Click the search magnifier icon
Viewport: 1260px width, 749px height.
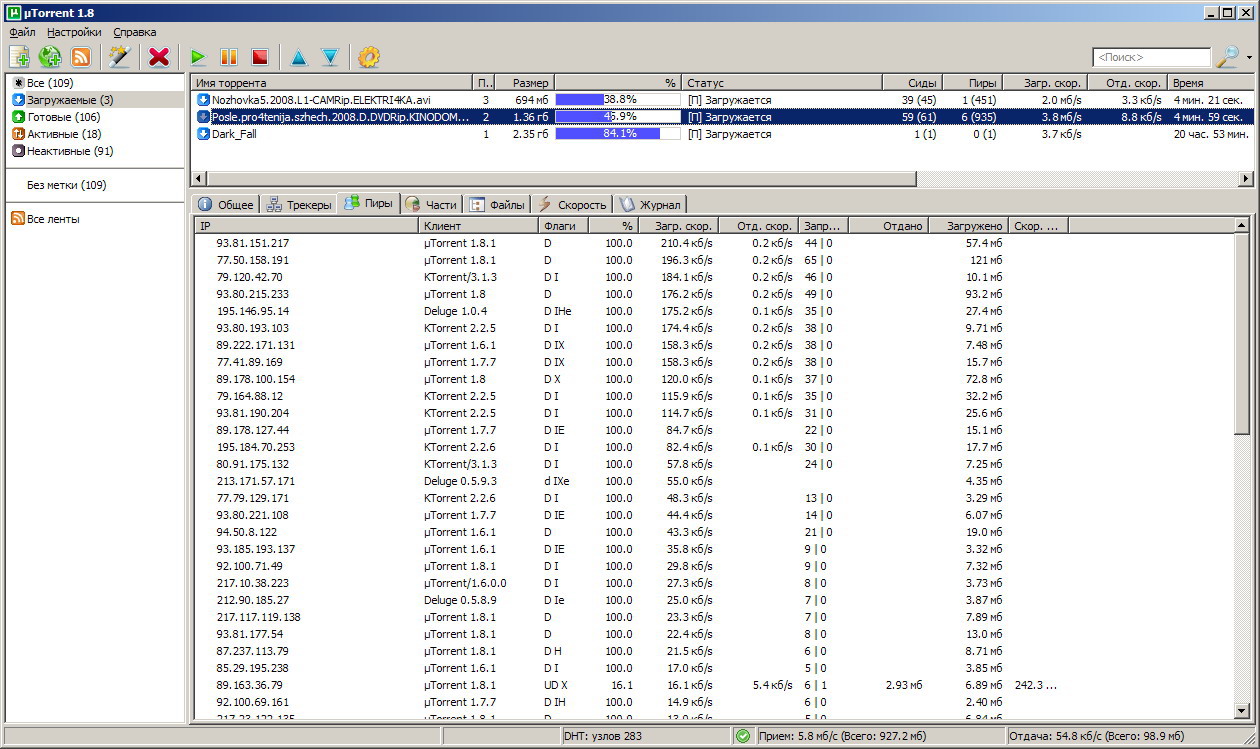tap(1226, 57)
